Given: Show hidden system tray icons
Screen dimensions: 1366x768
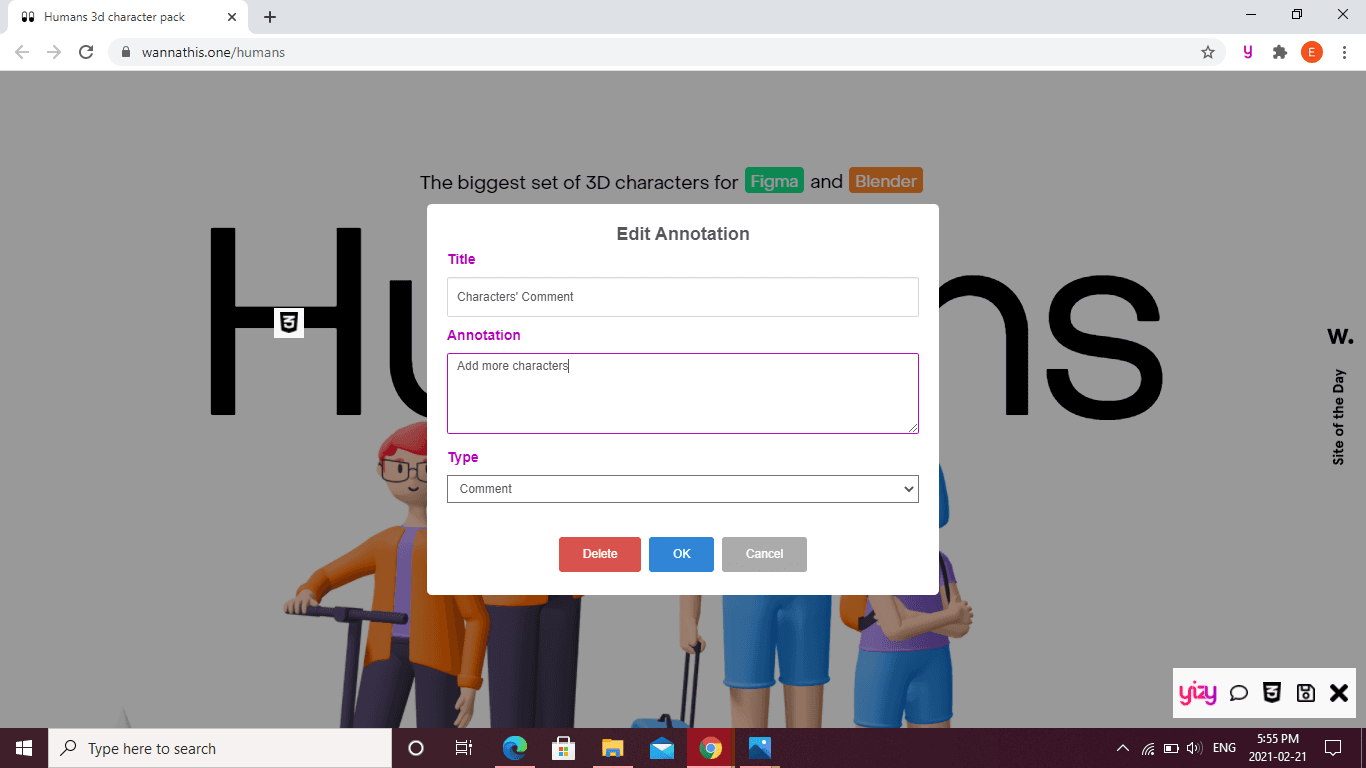Looking at the screenshot, I should coord(1122,748).
